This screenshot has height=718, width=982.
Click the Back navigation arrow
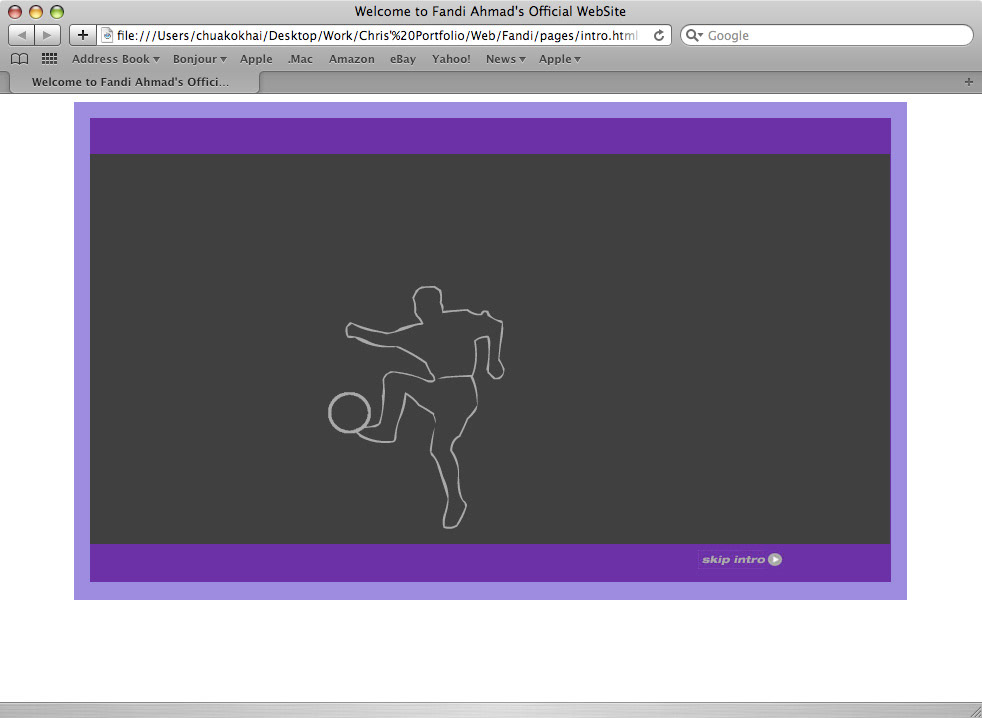point(21,35)
